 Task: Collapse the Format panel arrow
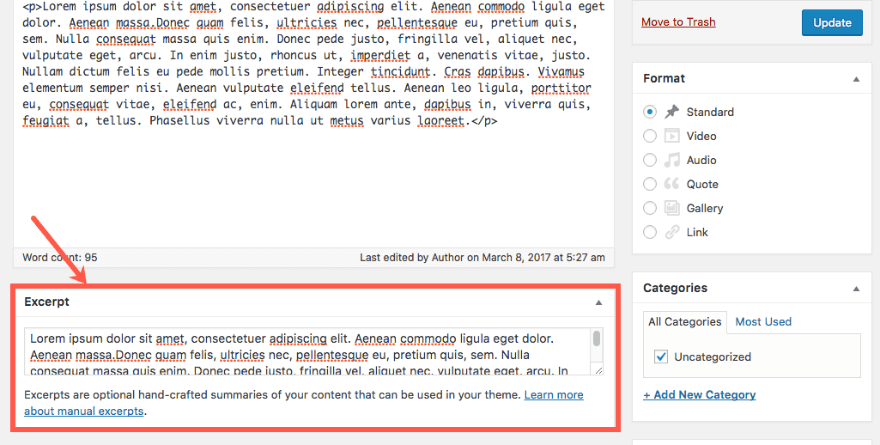click(x=855, y=78)
